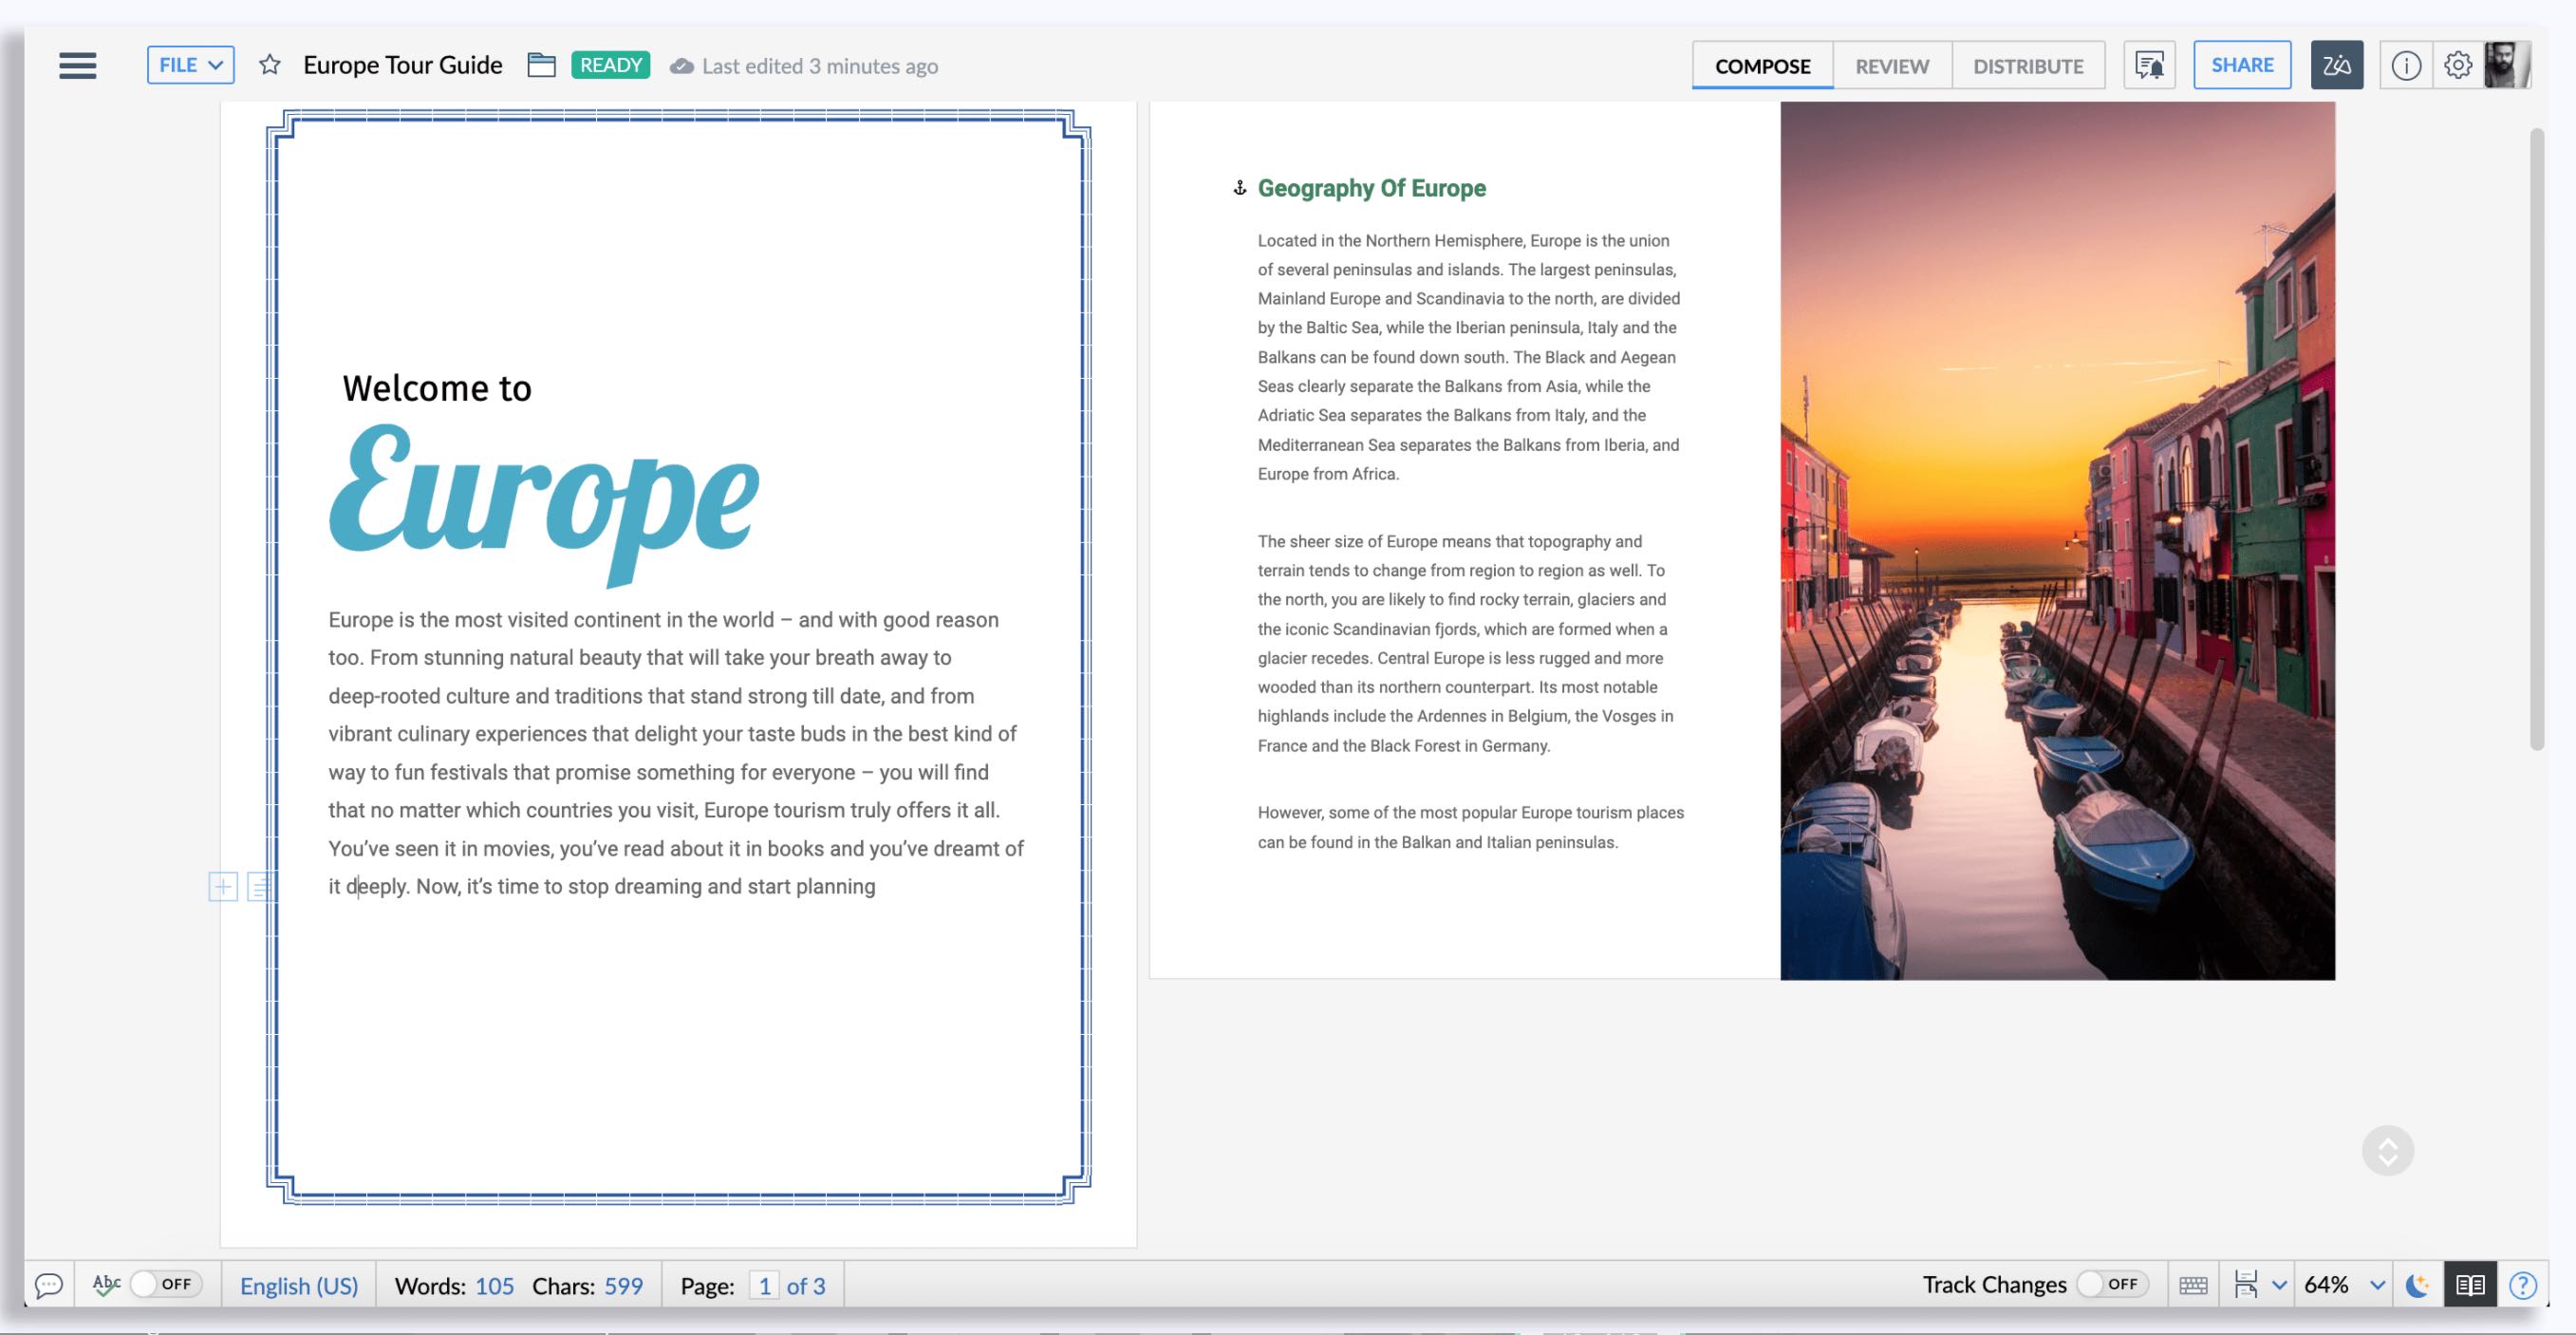Open the hamburger menu
This screenshot has height=1335, width=2576.
(77, 66)
